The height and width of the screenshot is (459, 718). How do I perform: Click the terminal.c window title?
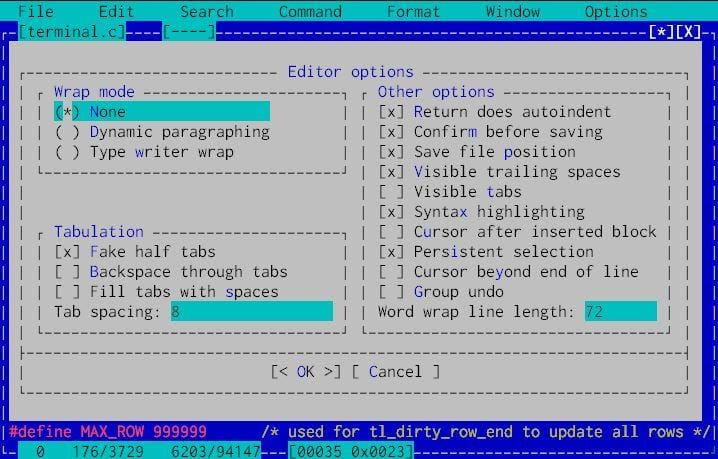coord(72,32)
